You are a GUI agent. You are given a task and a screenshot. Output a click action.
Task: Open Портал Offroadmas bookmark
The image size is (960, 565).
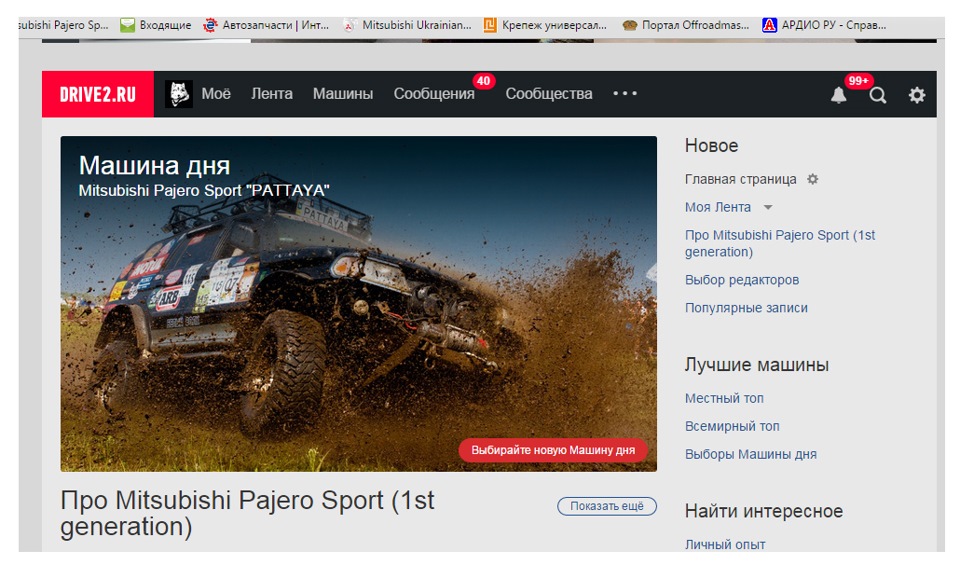685,25
